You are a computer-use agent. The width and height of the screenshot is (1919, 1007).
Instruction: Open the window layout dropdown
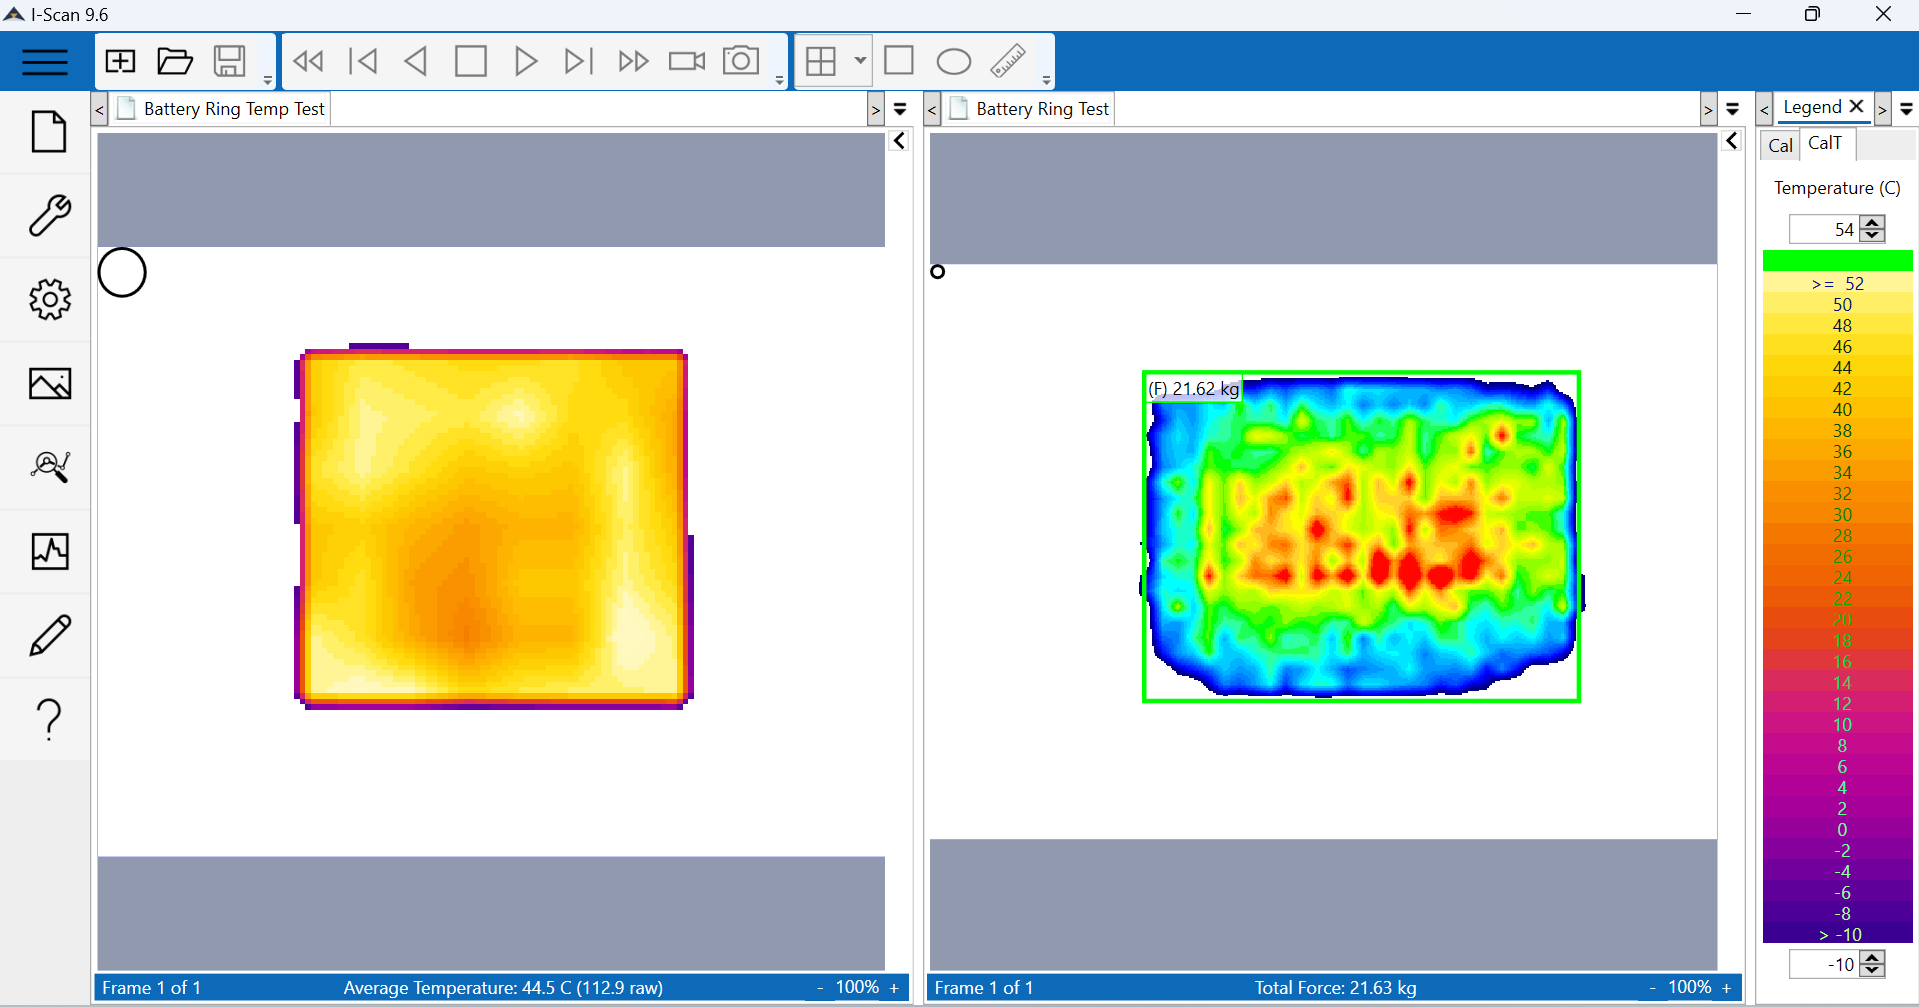[859, 61]
